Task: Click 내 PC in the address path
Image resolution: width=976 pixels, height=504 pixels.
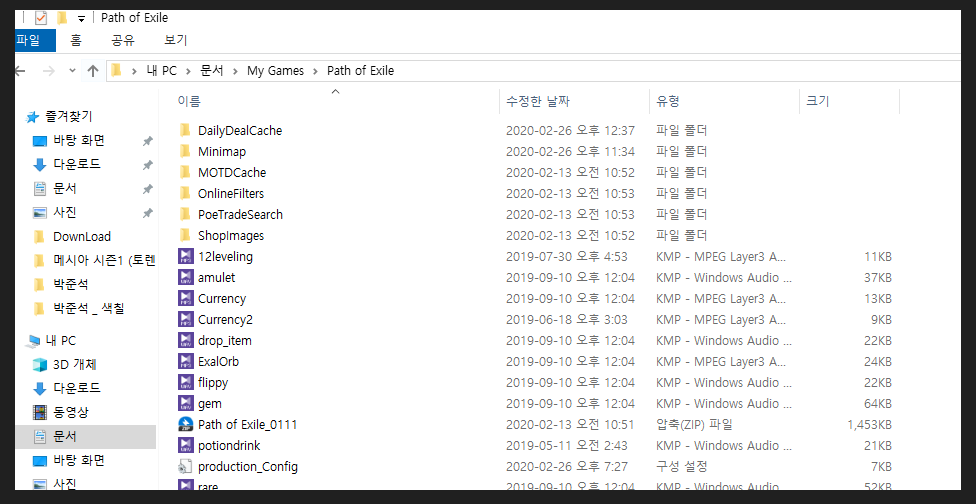Action: point(161,71)
